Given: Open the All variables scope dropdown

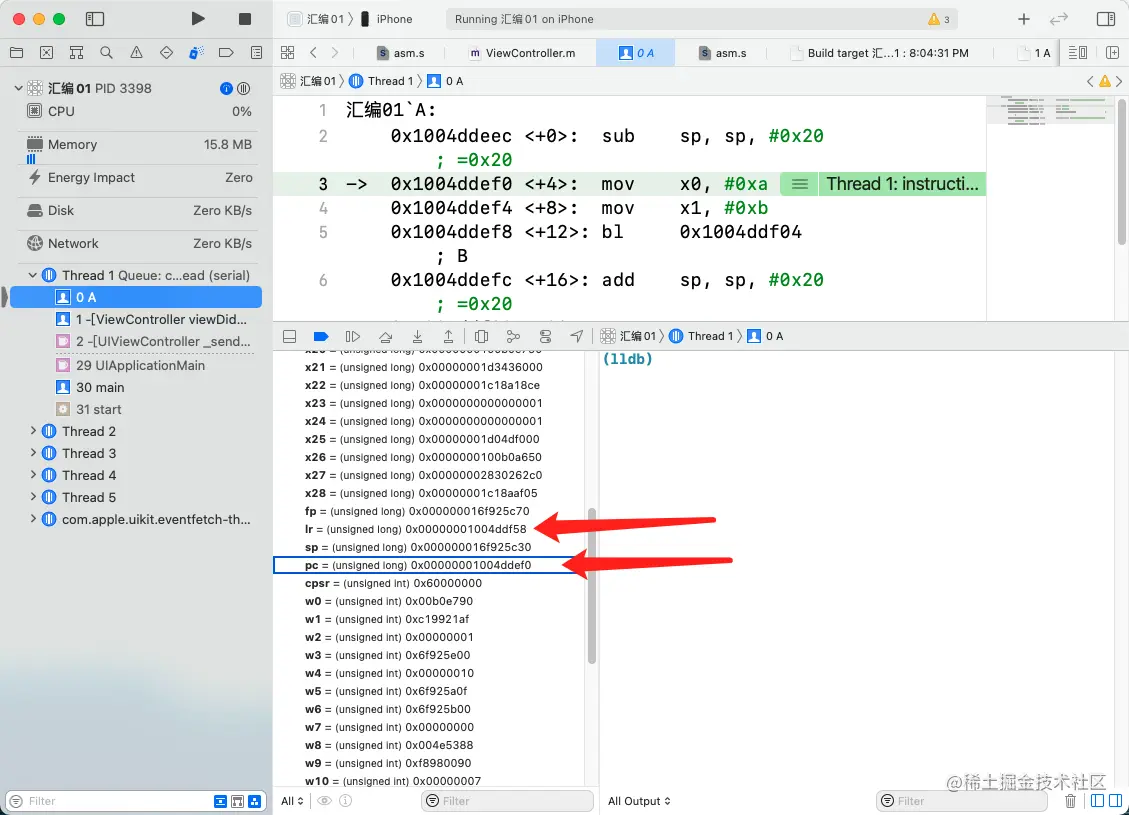Looking at the screenshot, I should pyautogui.click(x=292, y=801).
